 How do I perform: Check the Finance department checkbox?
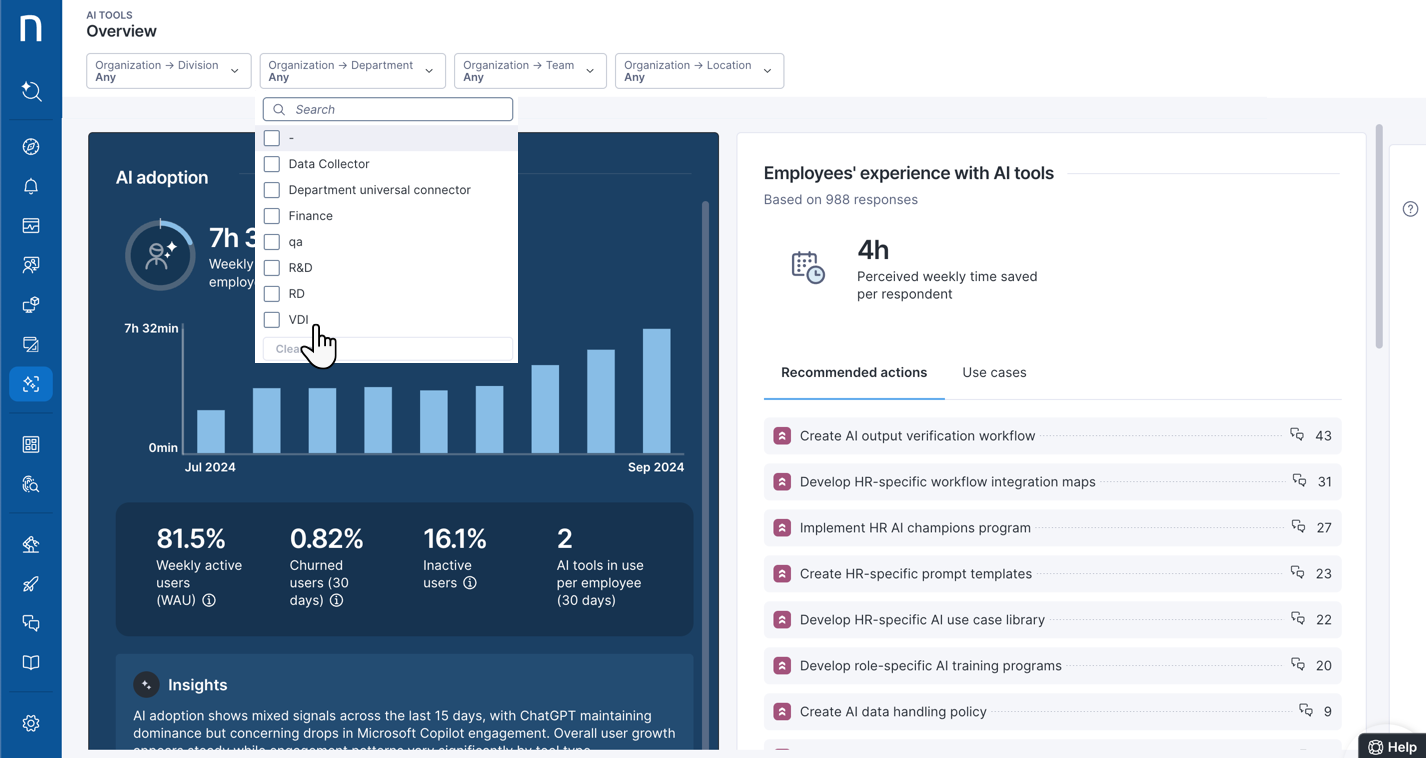tap(272, 216)
